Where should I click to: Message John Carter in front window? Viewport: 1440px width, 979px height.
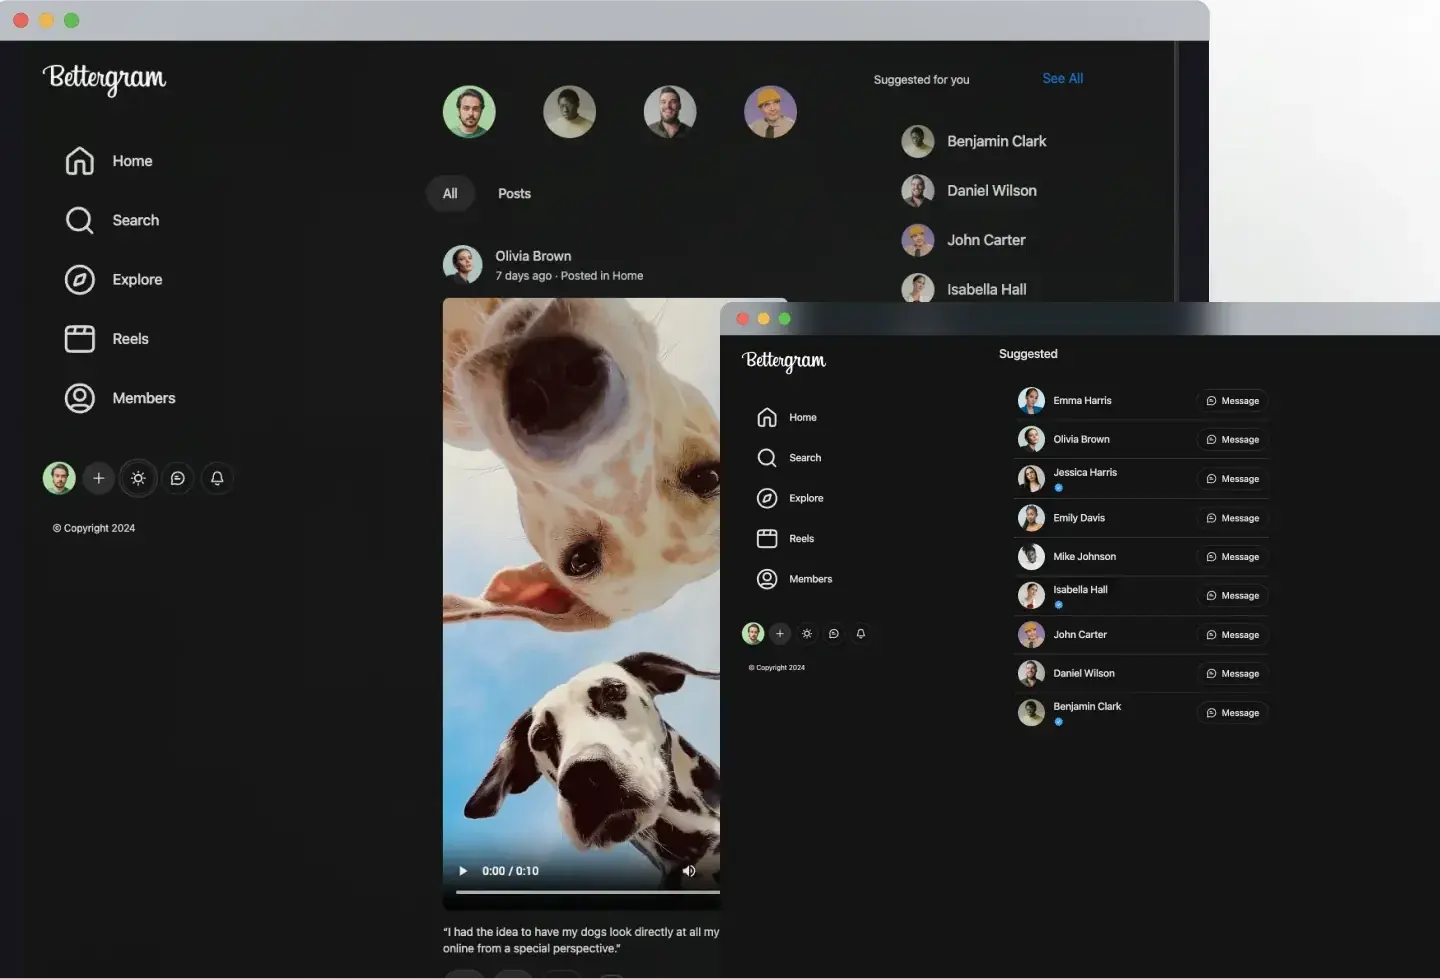tap(1232, 635)
